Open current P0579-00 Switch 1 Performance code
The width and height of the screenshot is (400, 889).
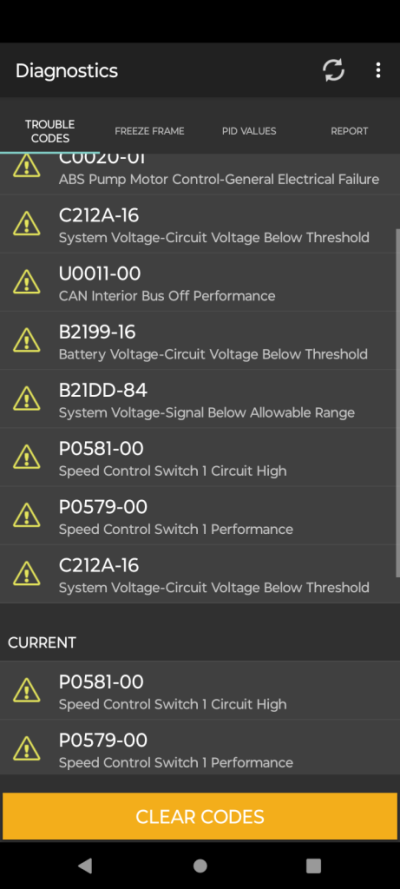coord(200,748)
